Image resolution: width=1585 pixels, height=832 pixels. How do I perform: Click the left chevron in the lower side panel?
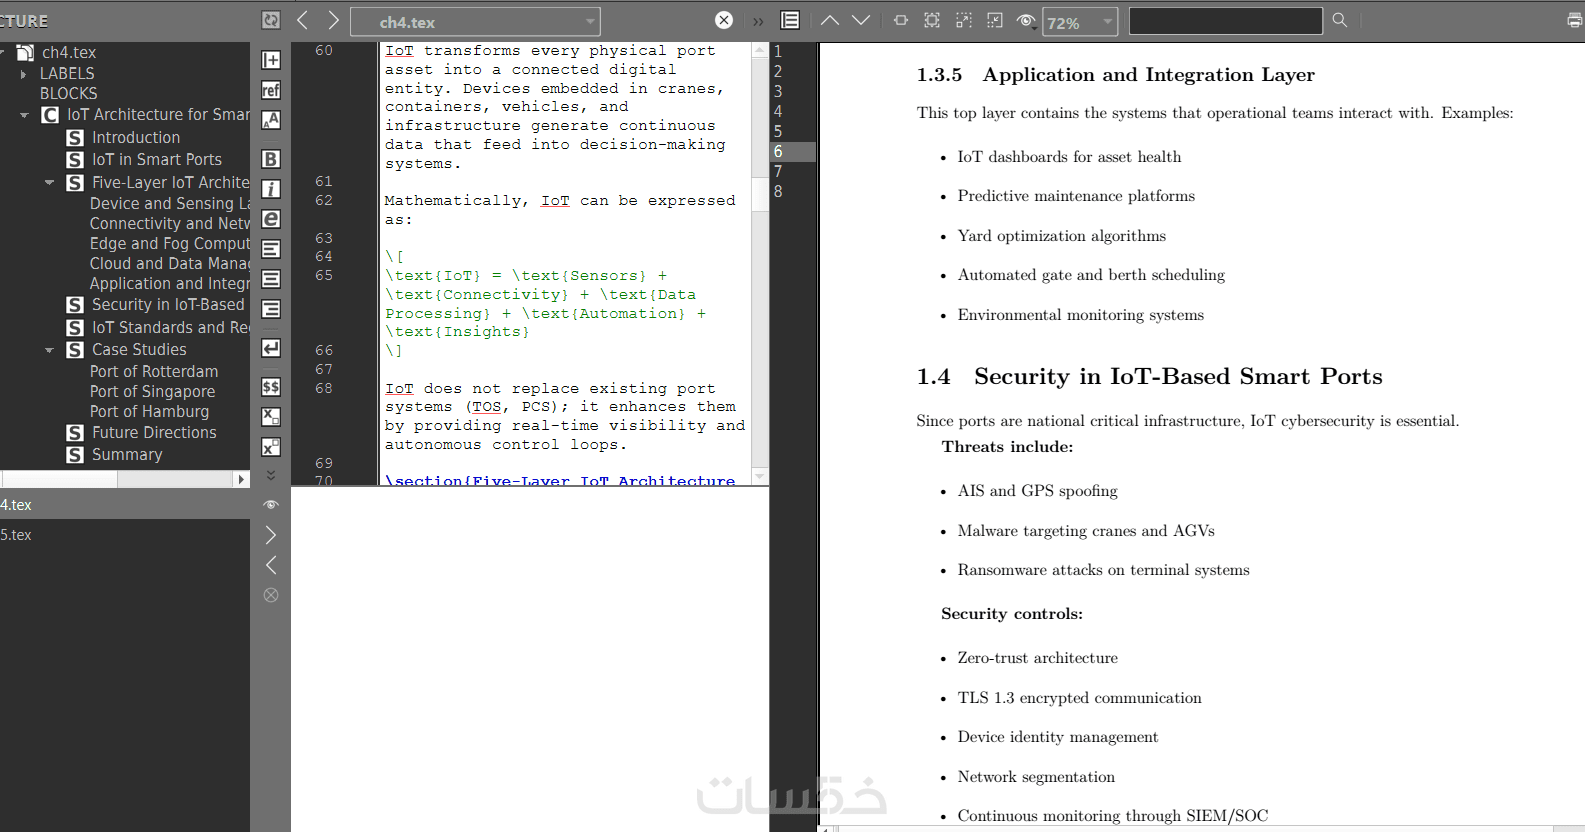(271, 565)
